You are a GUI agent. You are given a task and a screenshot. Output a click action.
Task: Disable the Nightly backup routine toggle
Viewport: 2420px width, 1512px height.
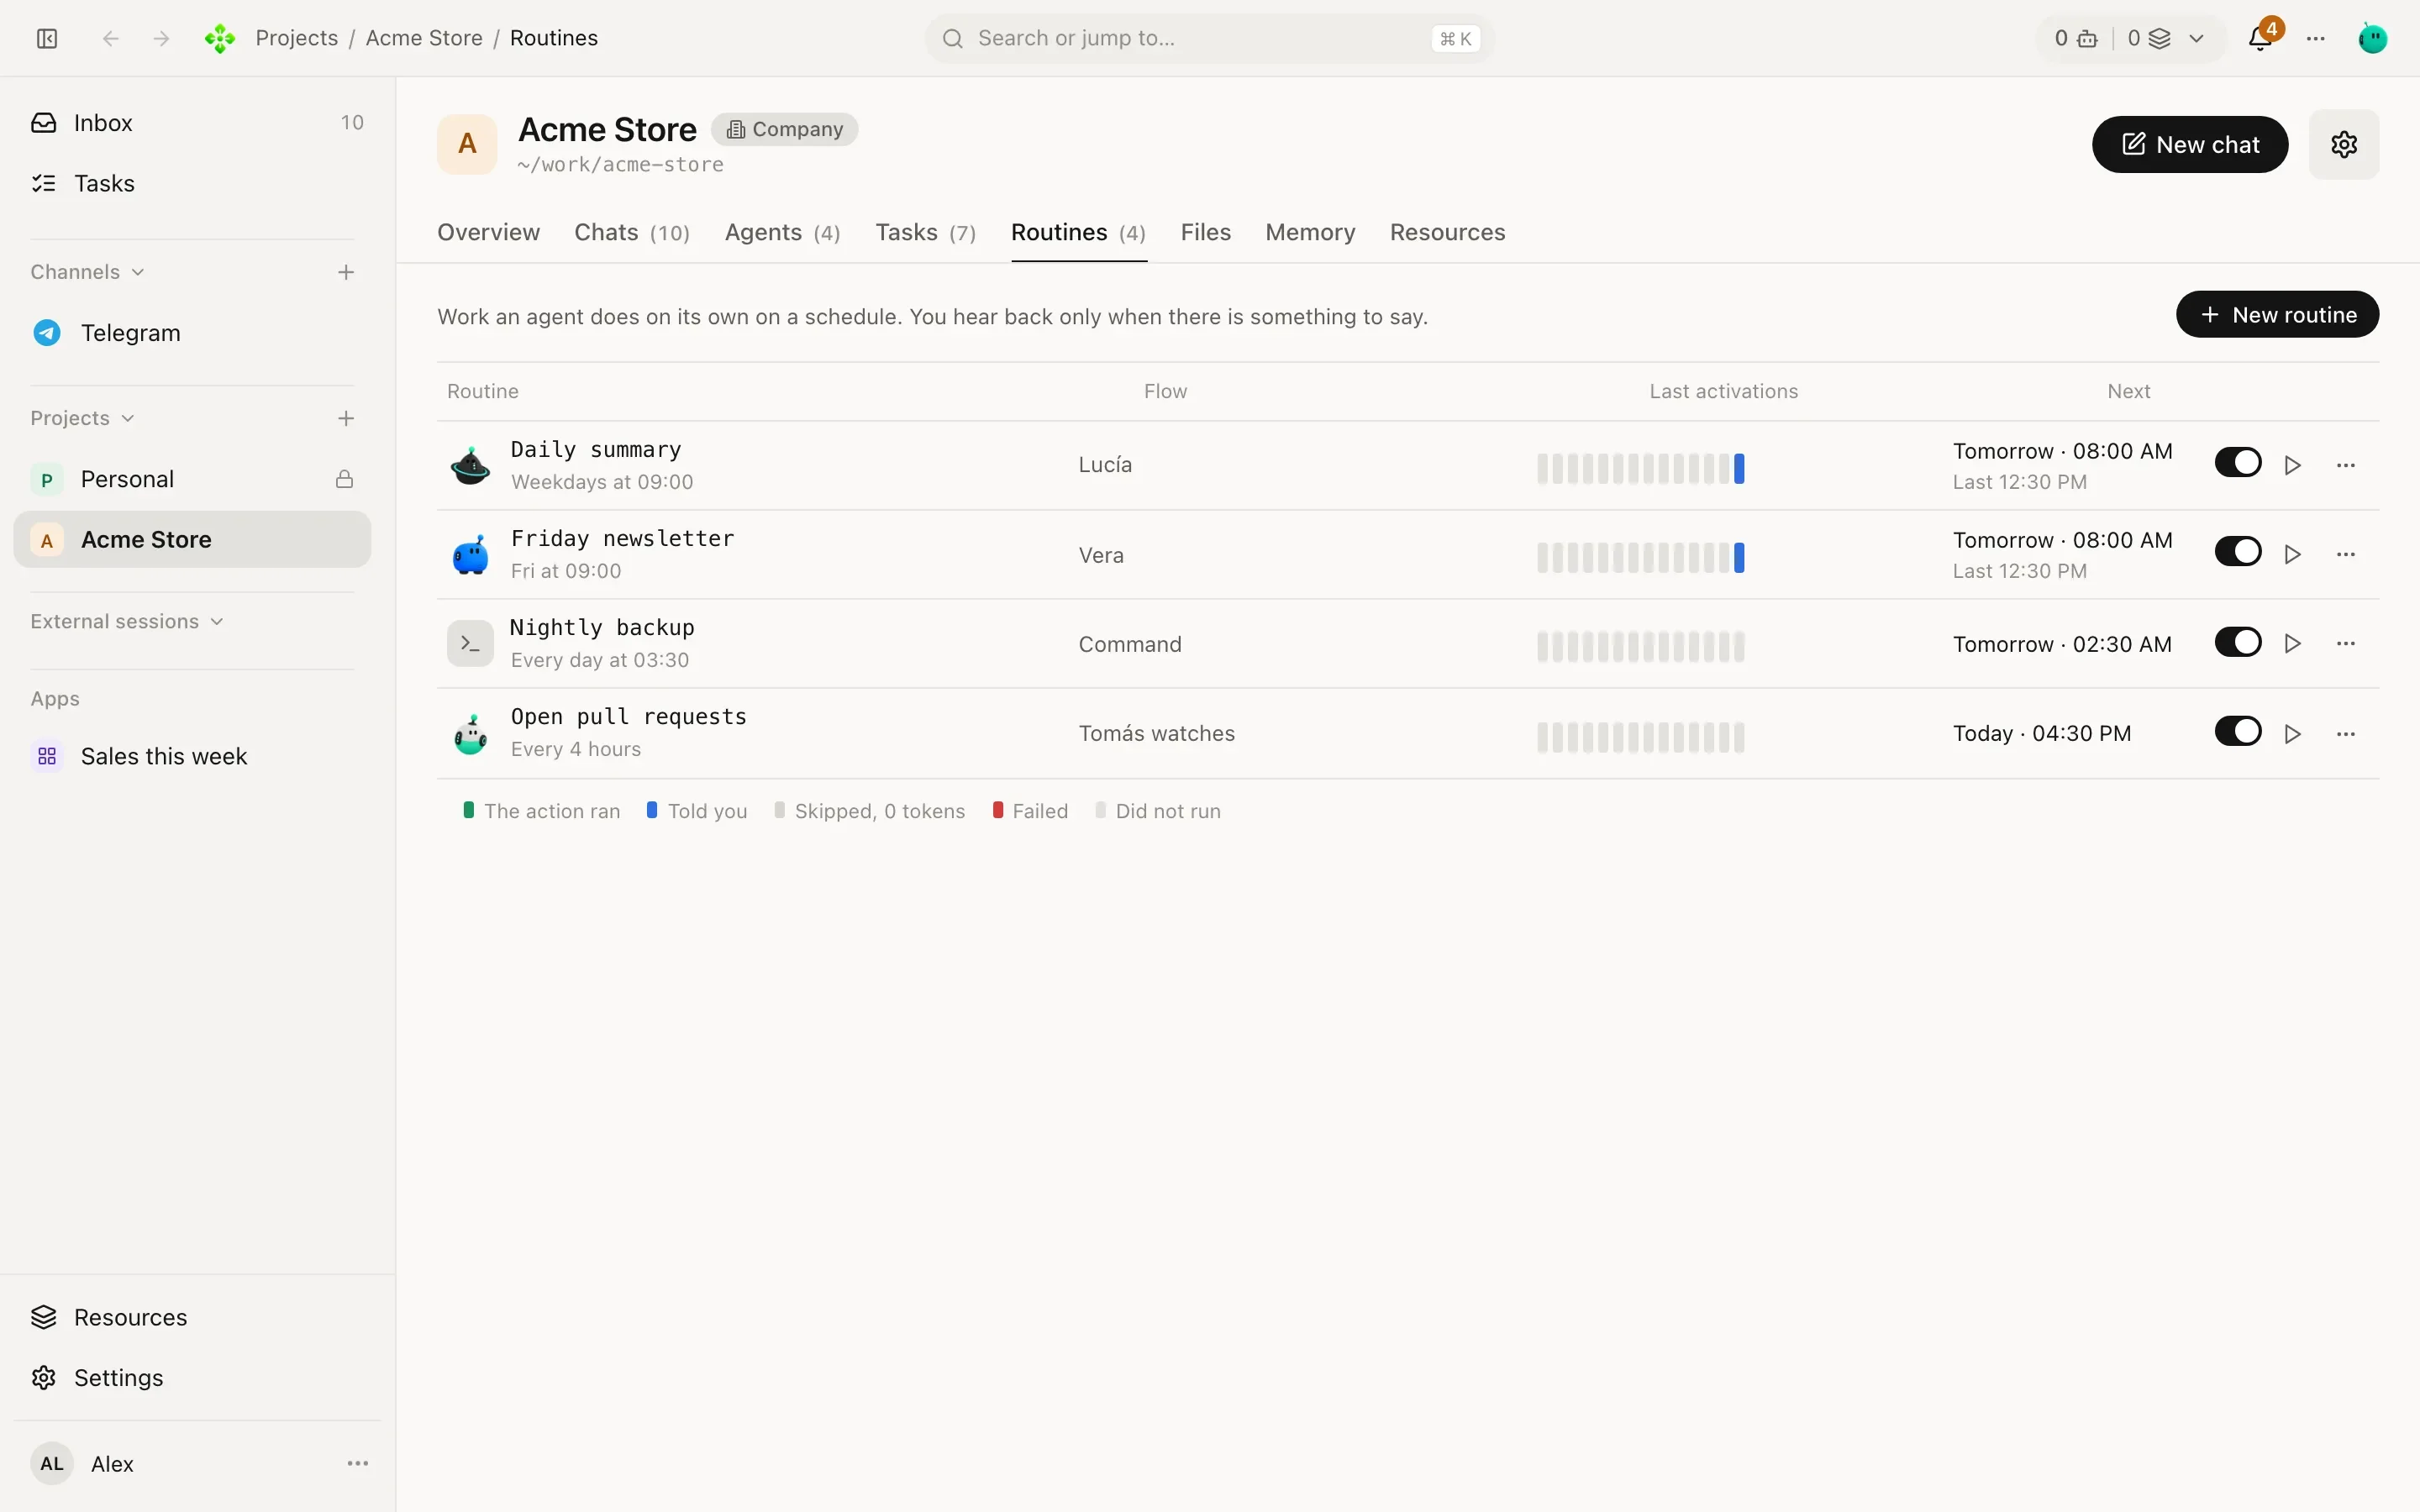(x=2238, y=642)
